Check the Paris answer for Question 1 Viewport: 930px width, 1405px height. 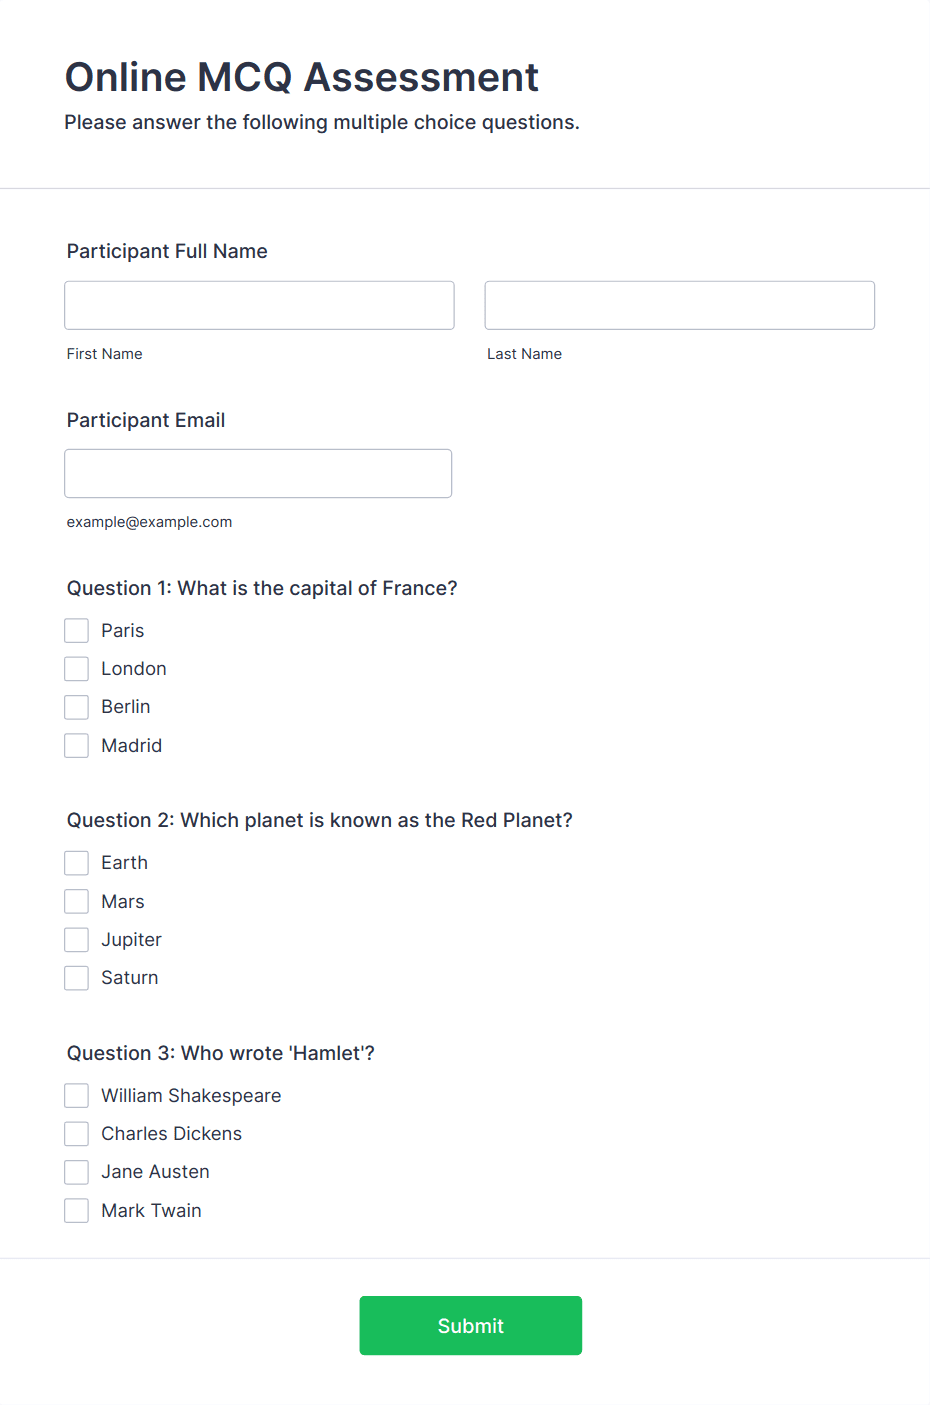[x=76, y=630]
